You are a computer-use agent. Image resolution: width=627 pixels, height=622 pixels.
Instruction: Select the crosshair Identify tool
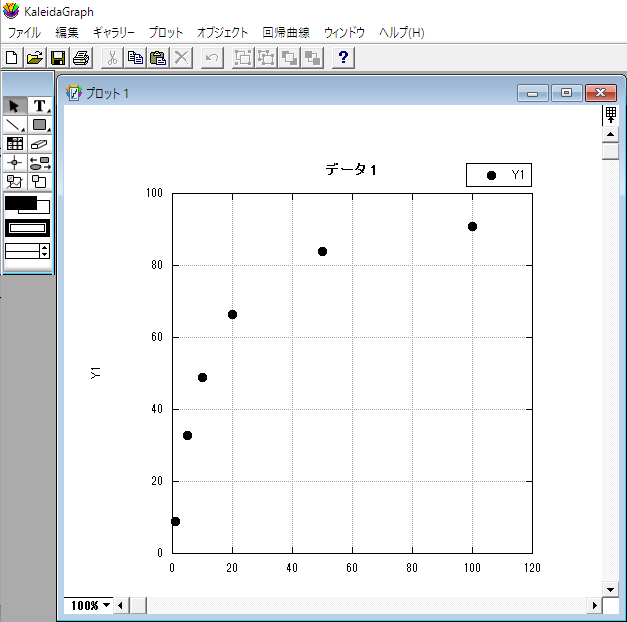click(x=15, y=163)
